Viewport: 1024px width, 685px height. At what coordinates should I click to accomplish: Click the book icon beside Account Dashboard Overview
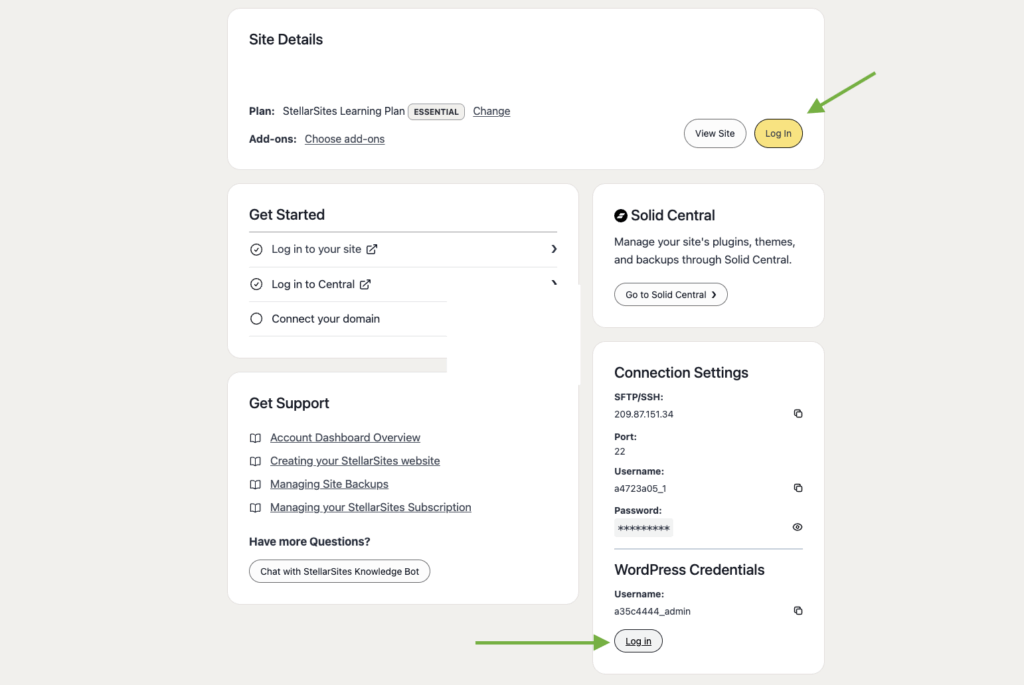pyautogui.click(x=255, y=437)
